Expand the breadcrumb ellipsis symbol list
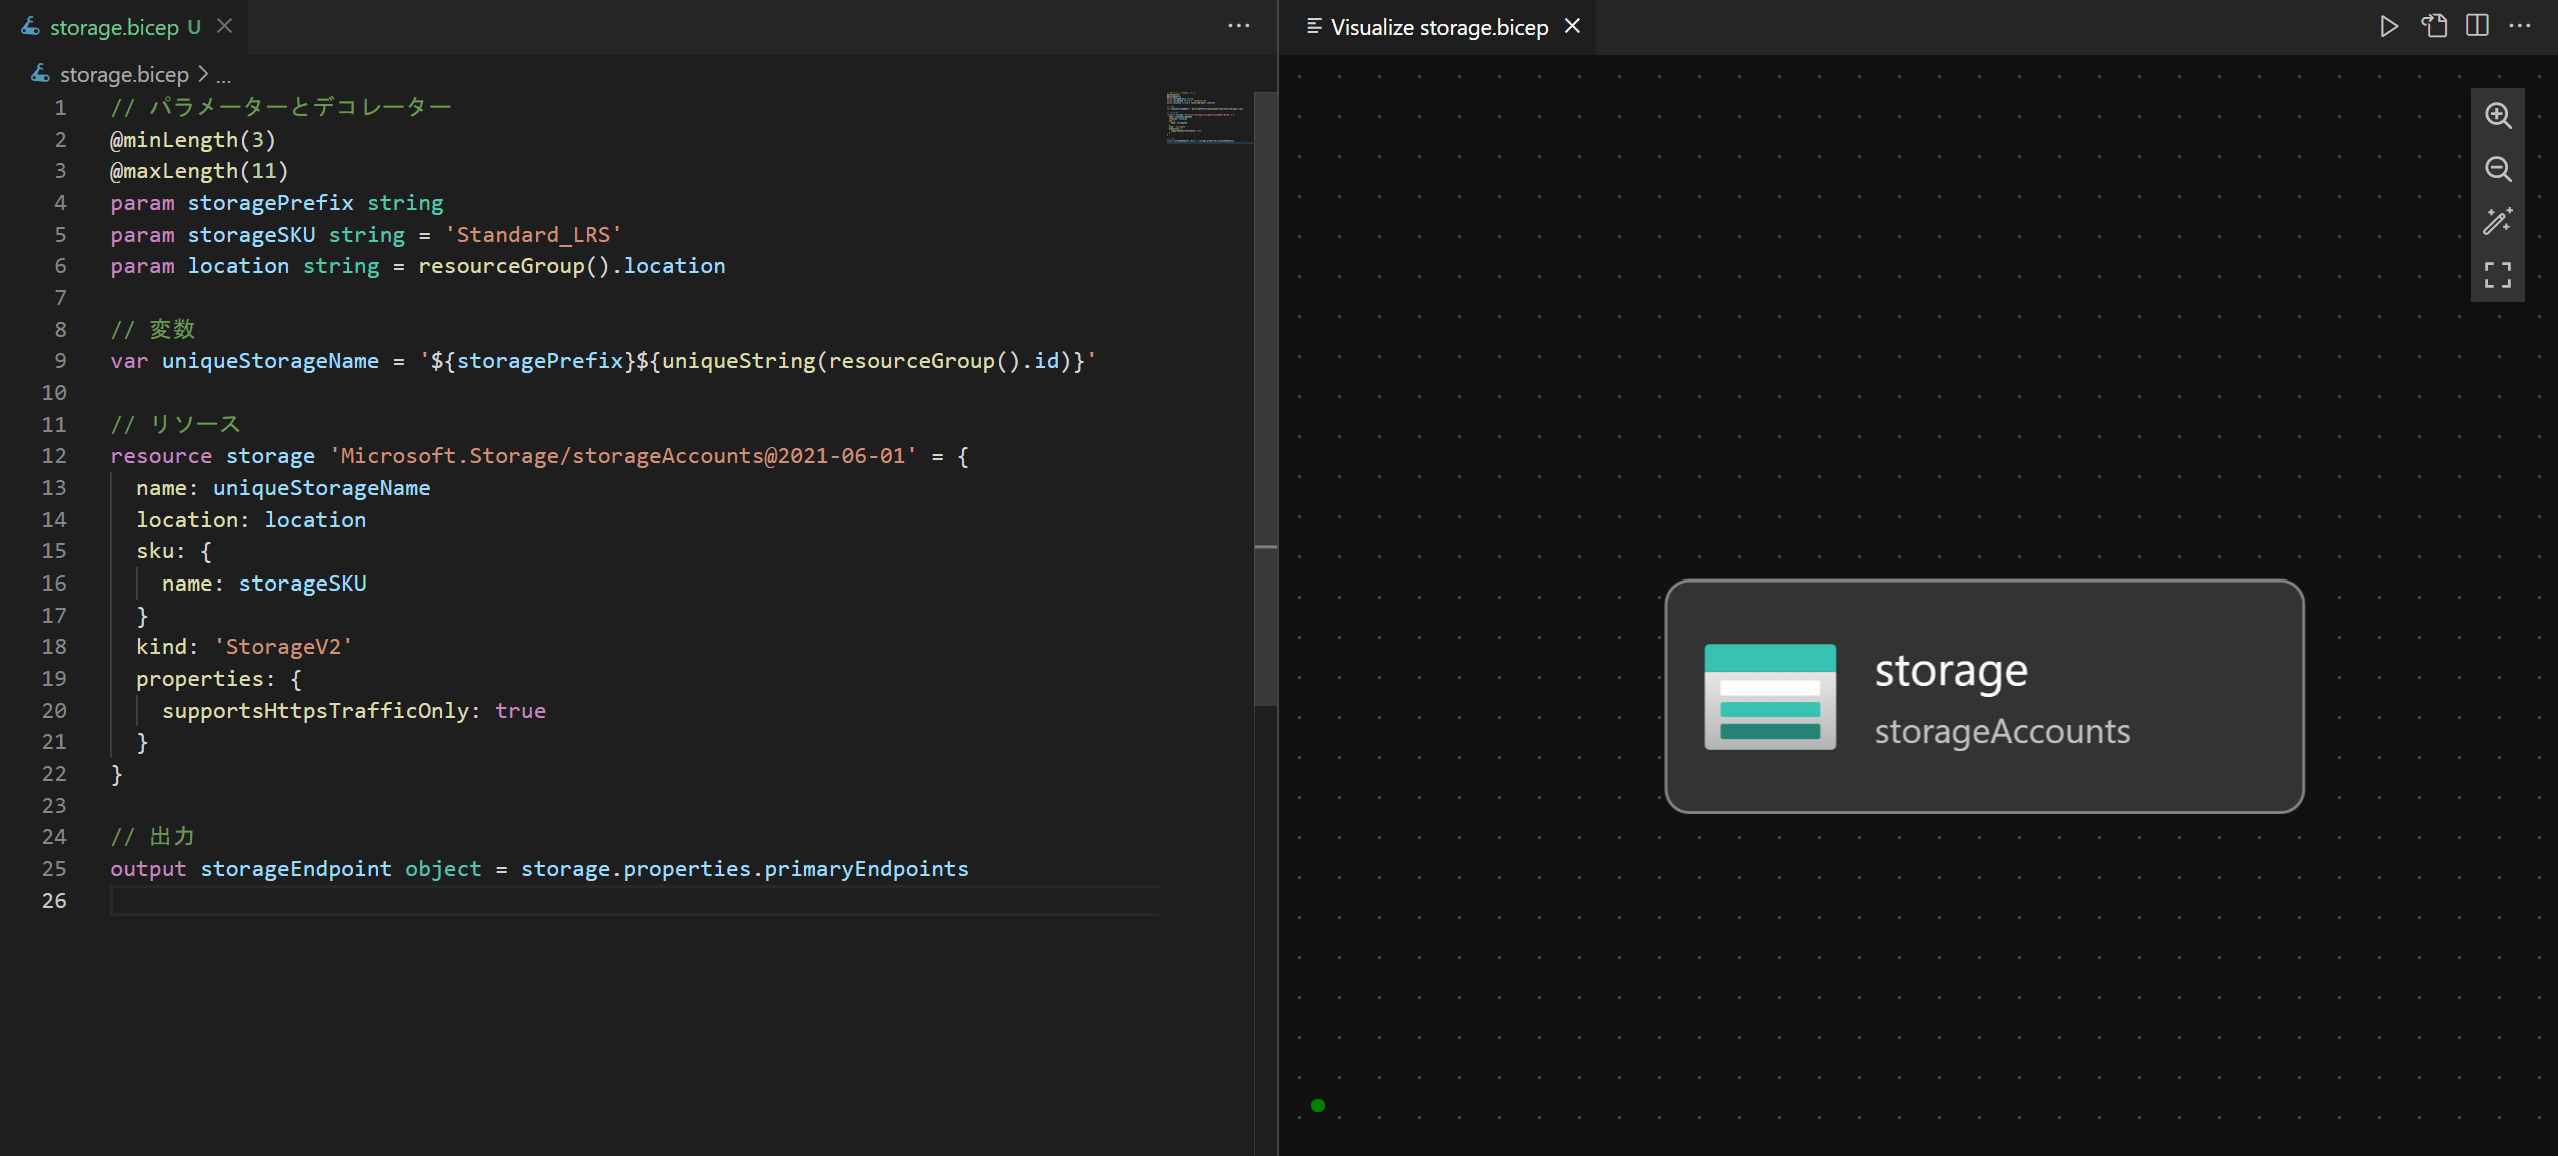2558x1156 pixels. [x=223, y=76]
